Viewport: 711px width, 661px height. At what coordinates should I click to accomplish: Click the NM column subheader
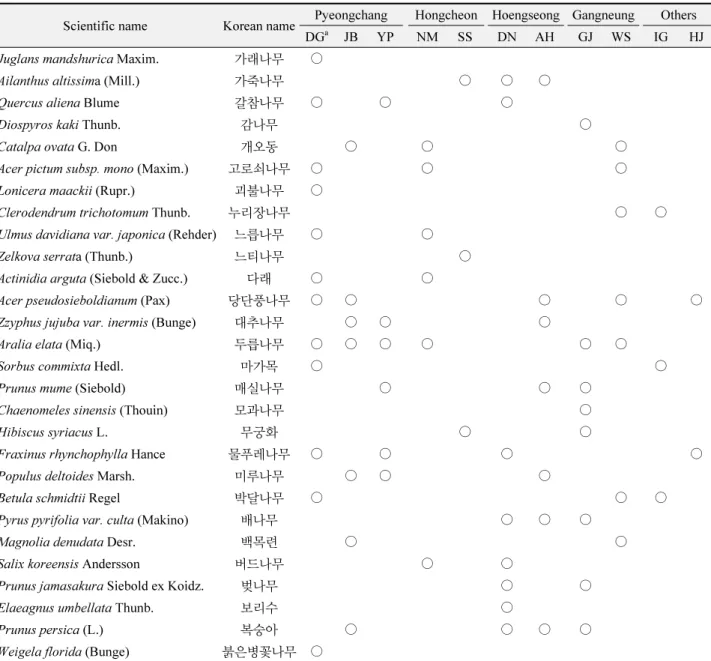(427, 37)
